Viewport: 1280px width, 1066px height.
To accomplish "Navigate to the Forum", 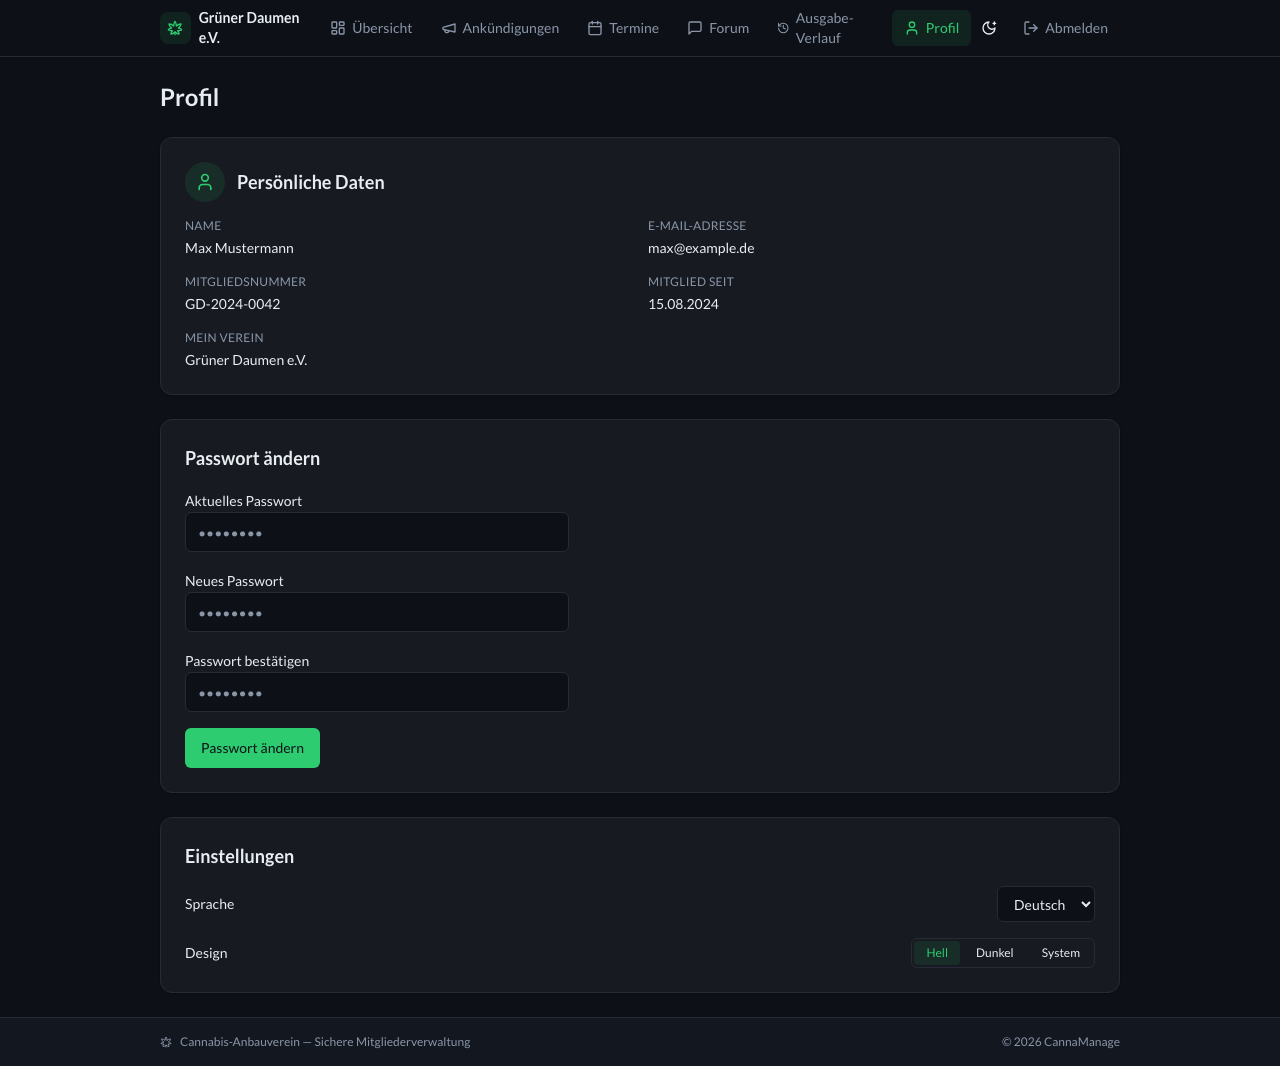I will pyautogui.click(x=718, y=28).
